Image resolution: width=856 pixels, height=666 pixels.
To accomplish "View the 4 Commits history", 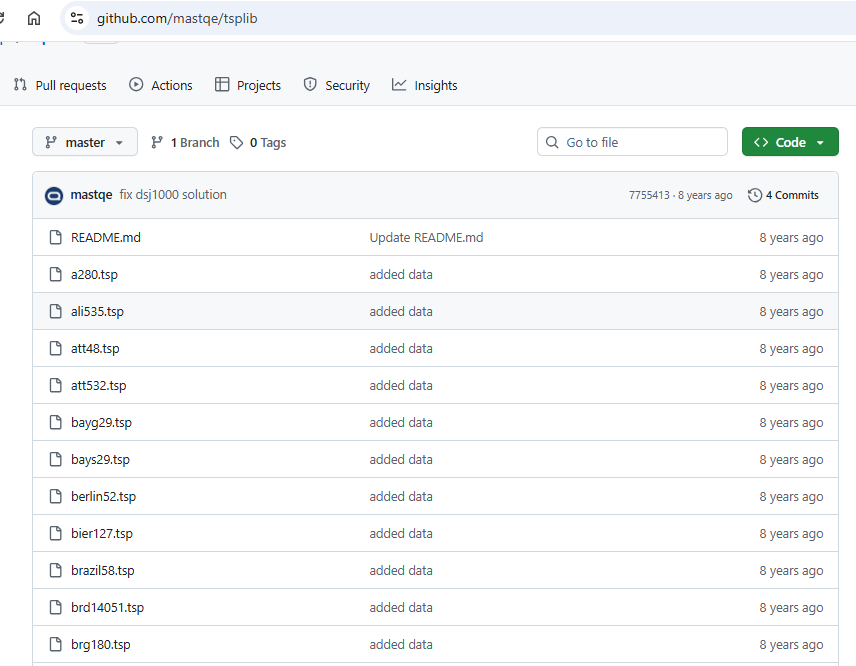I will [791, 195].
